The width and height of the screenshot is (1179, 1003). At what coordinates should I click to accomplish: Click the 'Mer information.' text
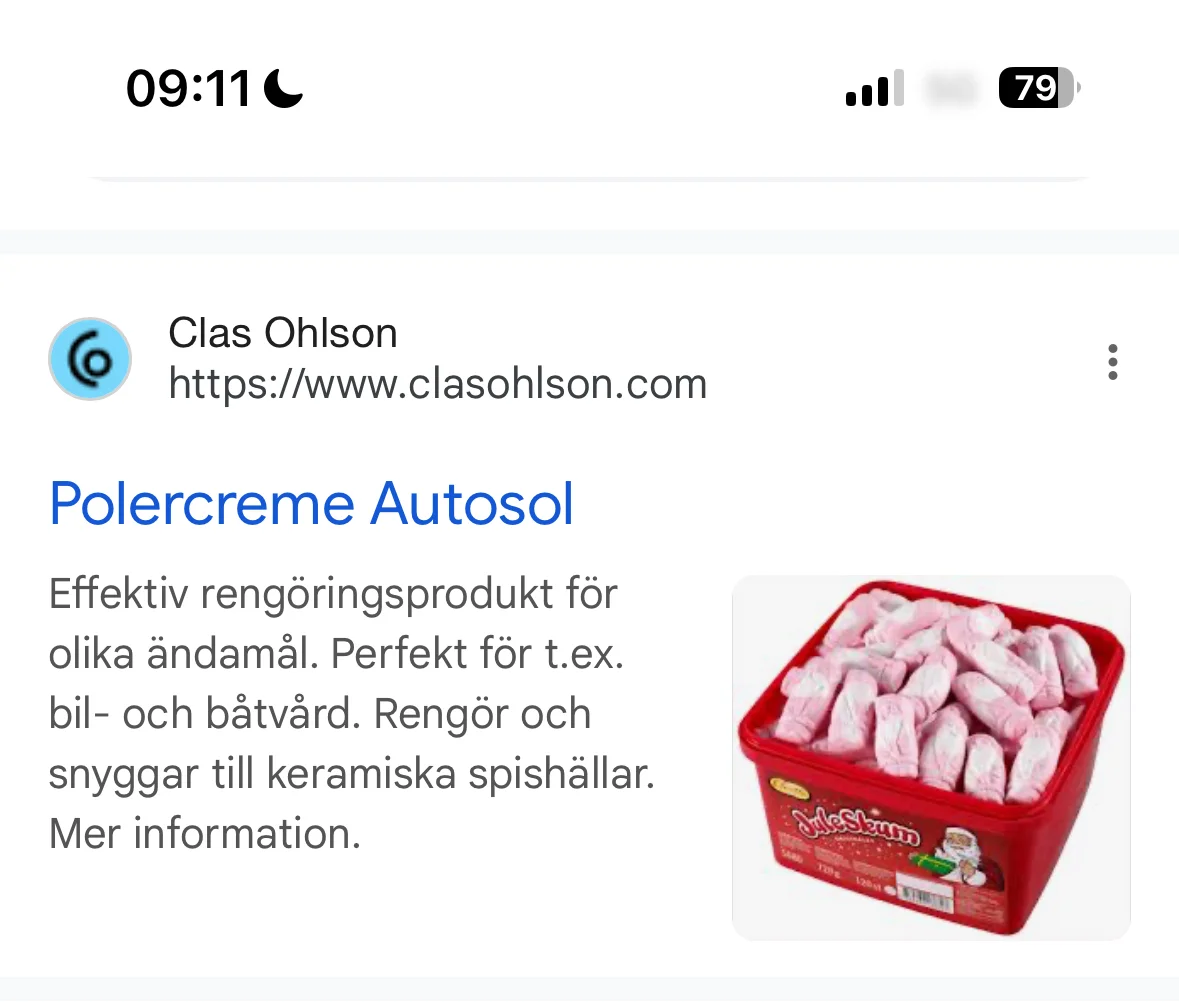click(x=205, y=833)
